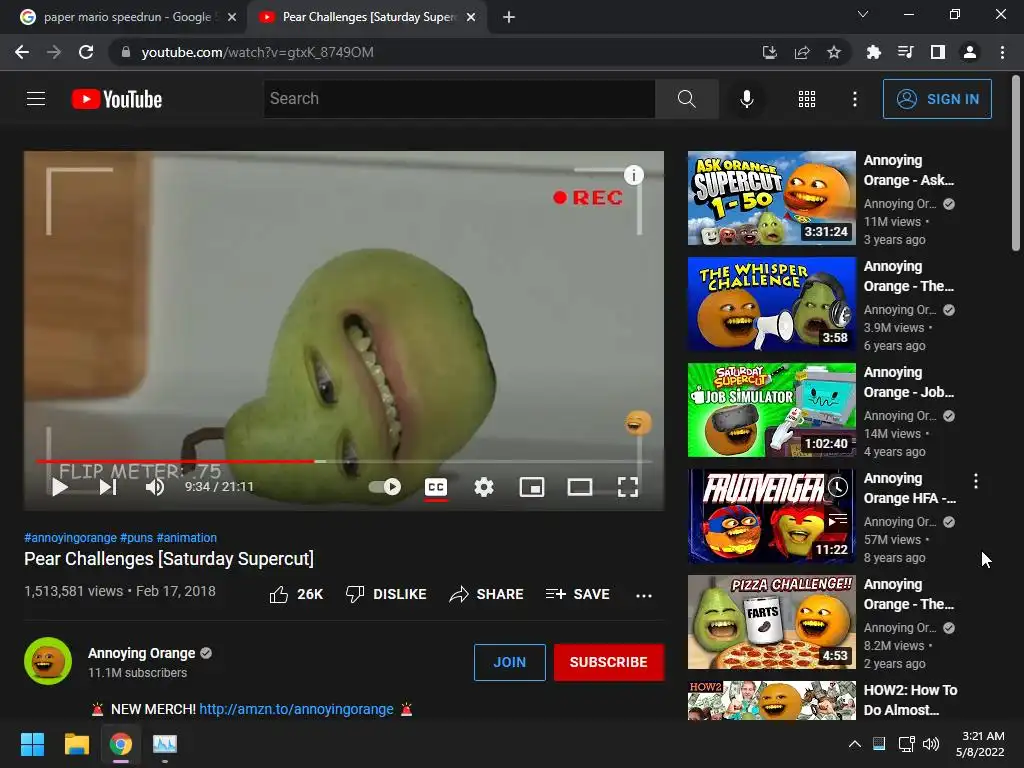The height and width of the screenshot is (768, 1024).
Task: Open Annoying Orange channel avatar
Action: [48, 661]
